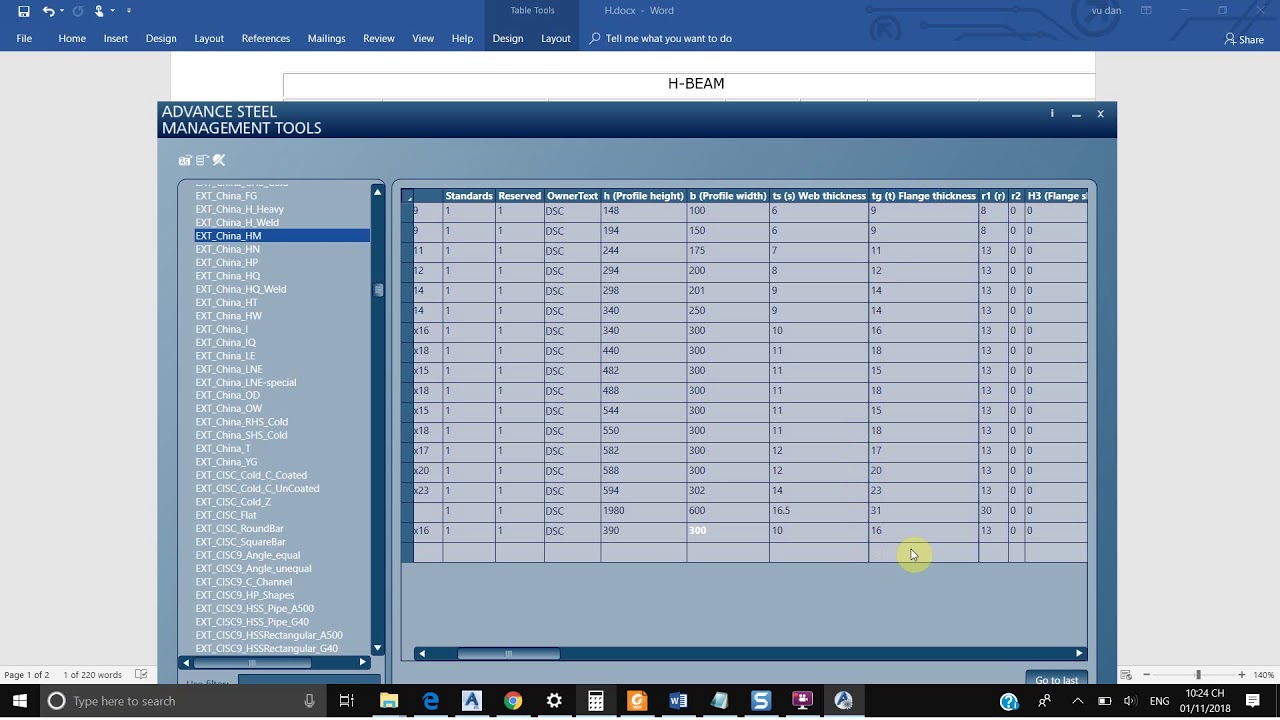Open Settings gear app on the taskbar
This screenshot has width=1280, height=720.
(x=554, y=701)
